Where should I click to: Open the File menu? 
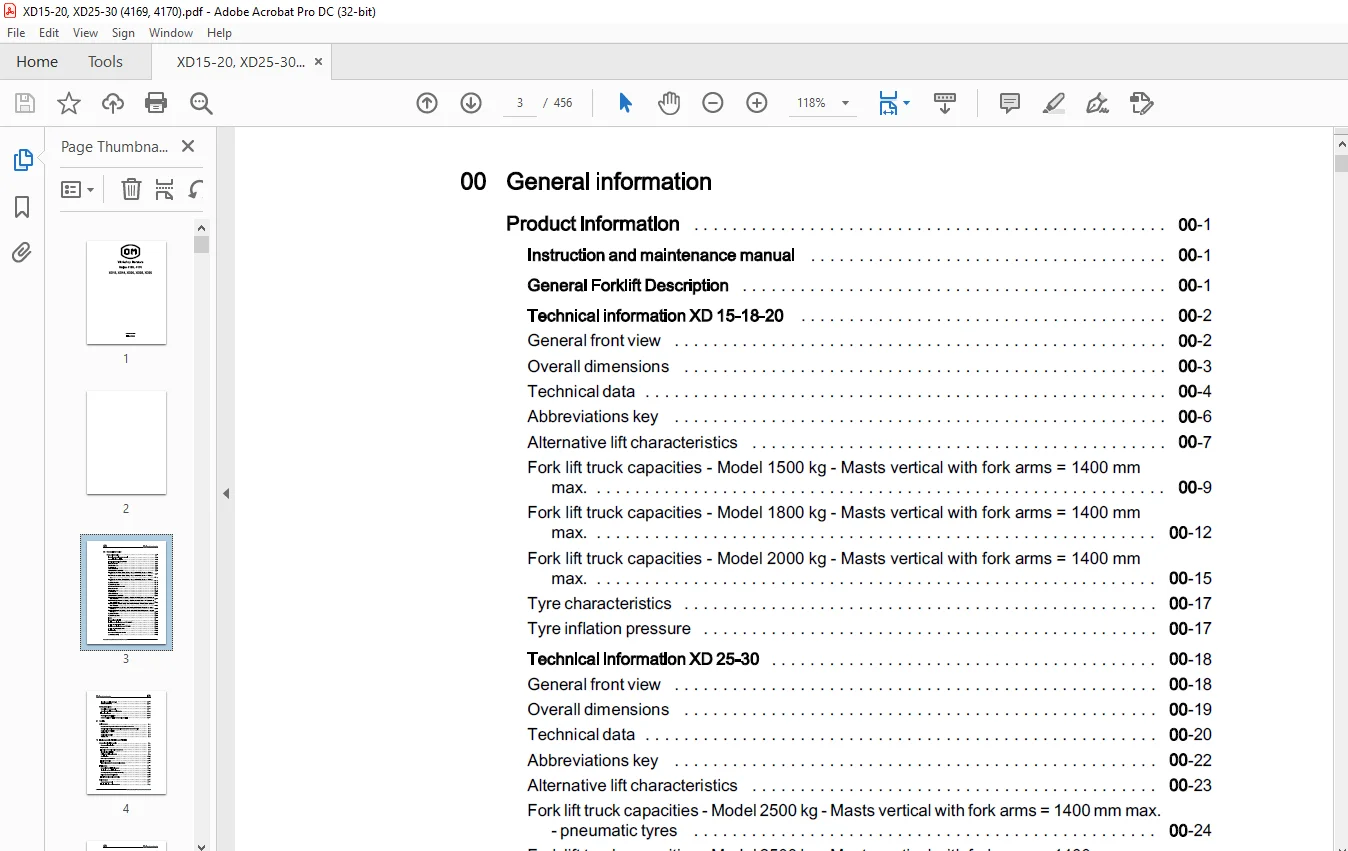coord(16,33)
